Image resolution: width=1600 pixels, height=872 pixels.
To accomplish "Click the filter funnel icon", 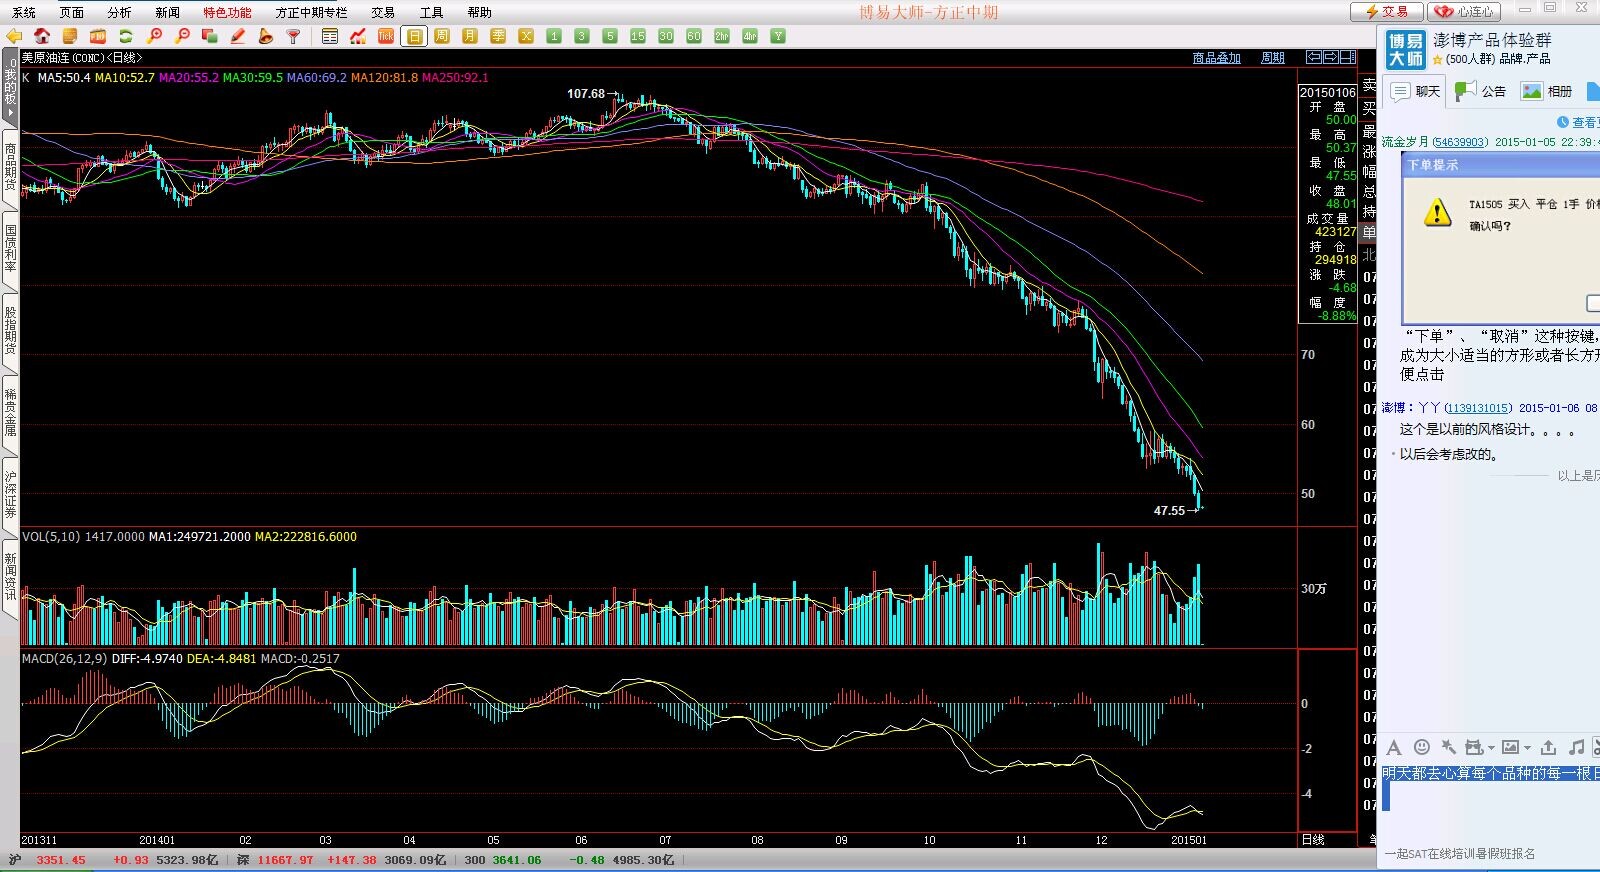I will pos(294,36).
